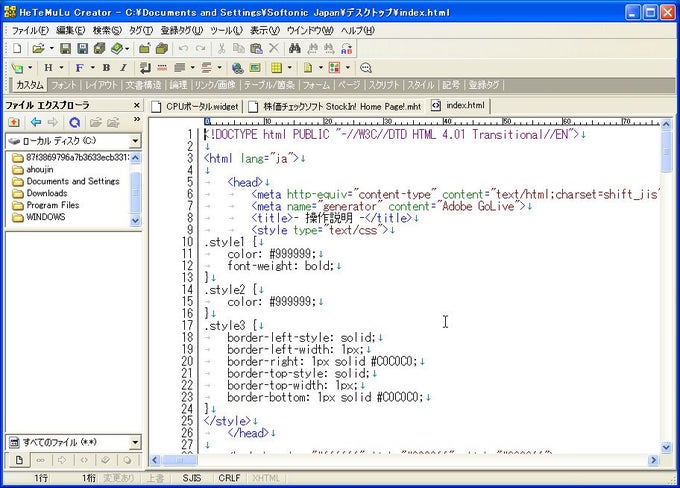This screenshot has width=680, height=488.
Task: Click the yellow page icon in the tag toolbar
Action: (307, 68)
